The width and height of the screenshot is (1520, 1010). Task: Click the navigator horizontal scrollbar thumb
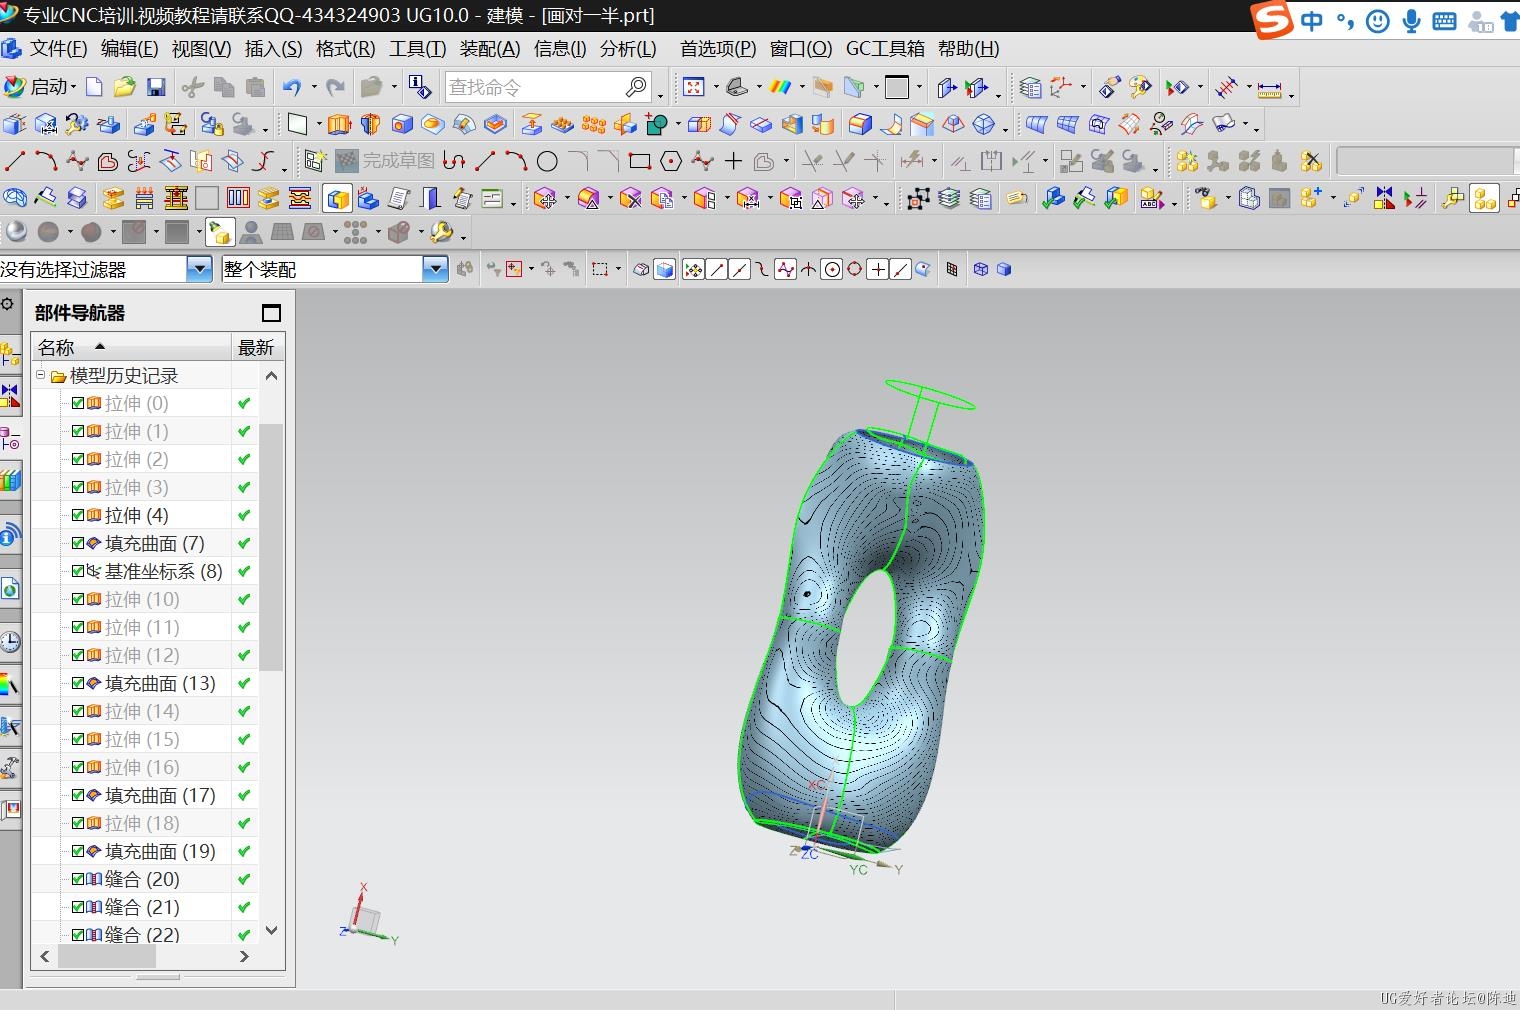point(107,957)
